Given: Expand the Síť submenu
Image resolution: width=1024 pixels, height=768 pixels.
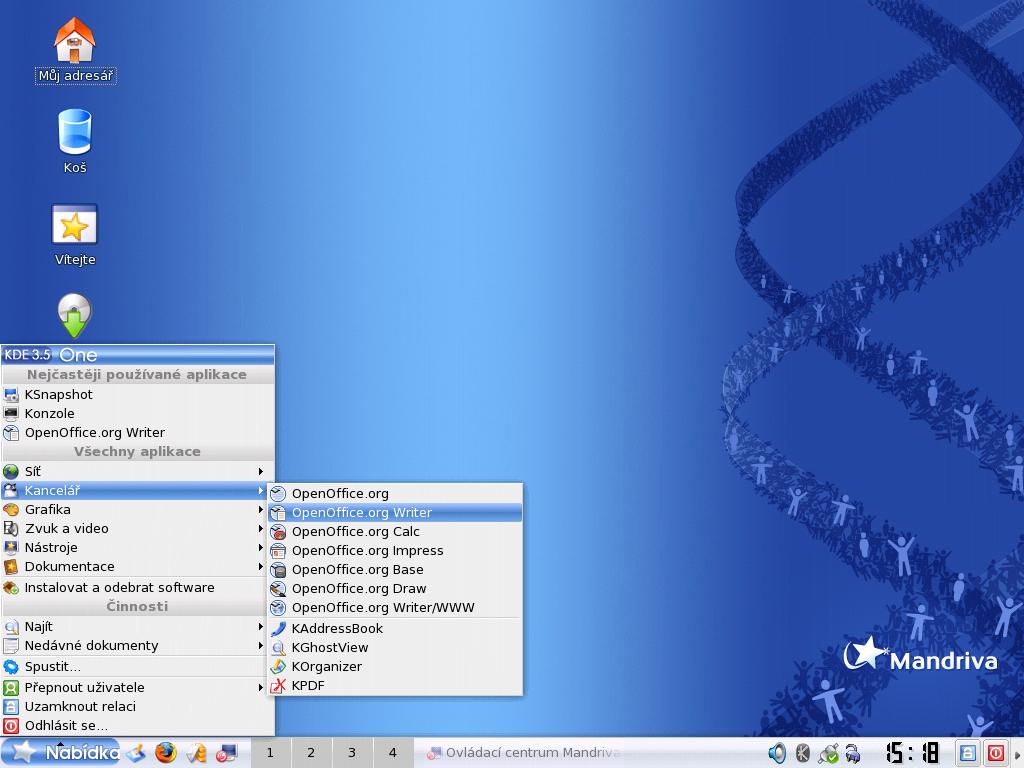Looking at the screenshot, I should tap(138, 471).
